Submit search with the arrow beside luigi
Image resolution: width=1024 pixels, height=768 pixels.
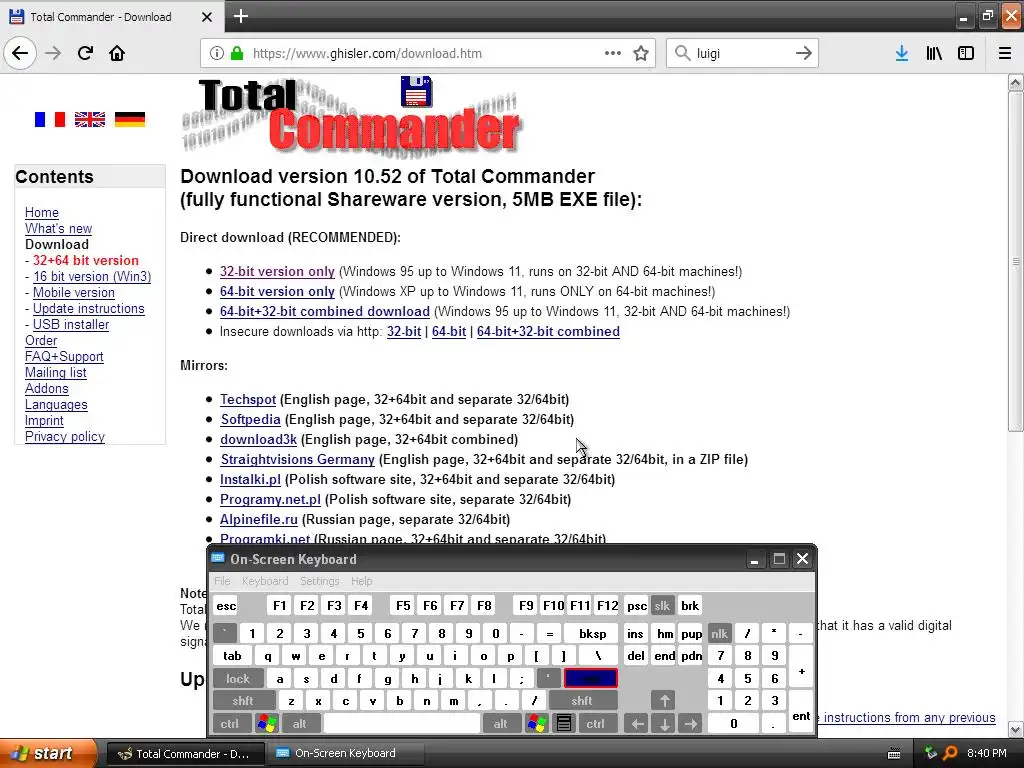coord(803,54)
